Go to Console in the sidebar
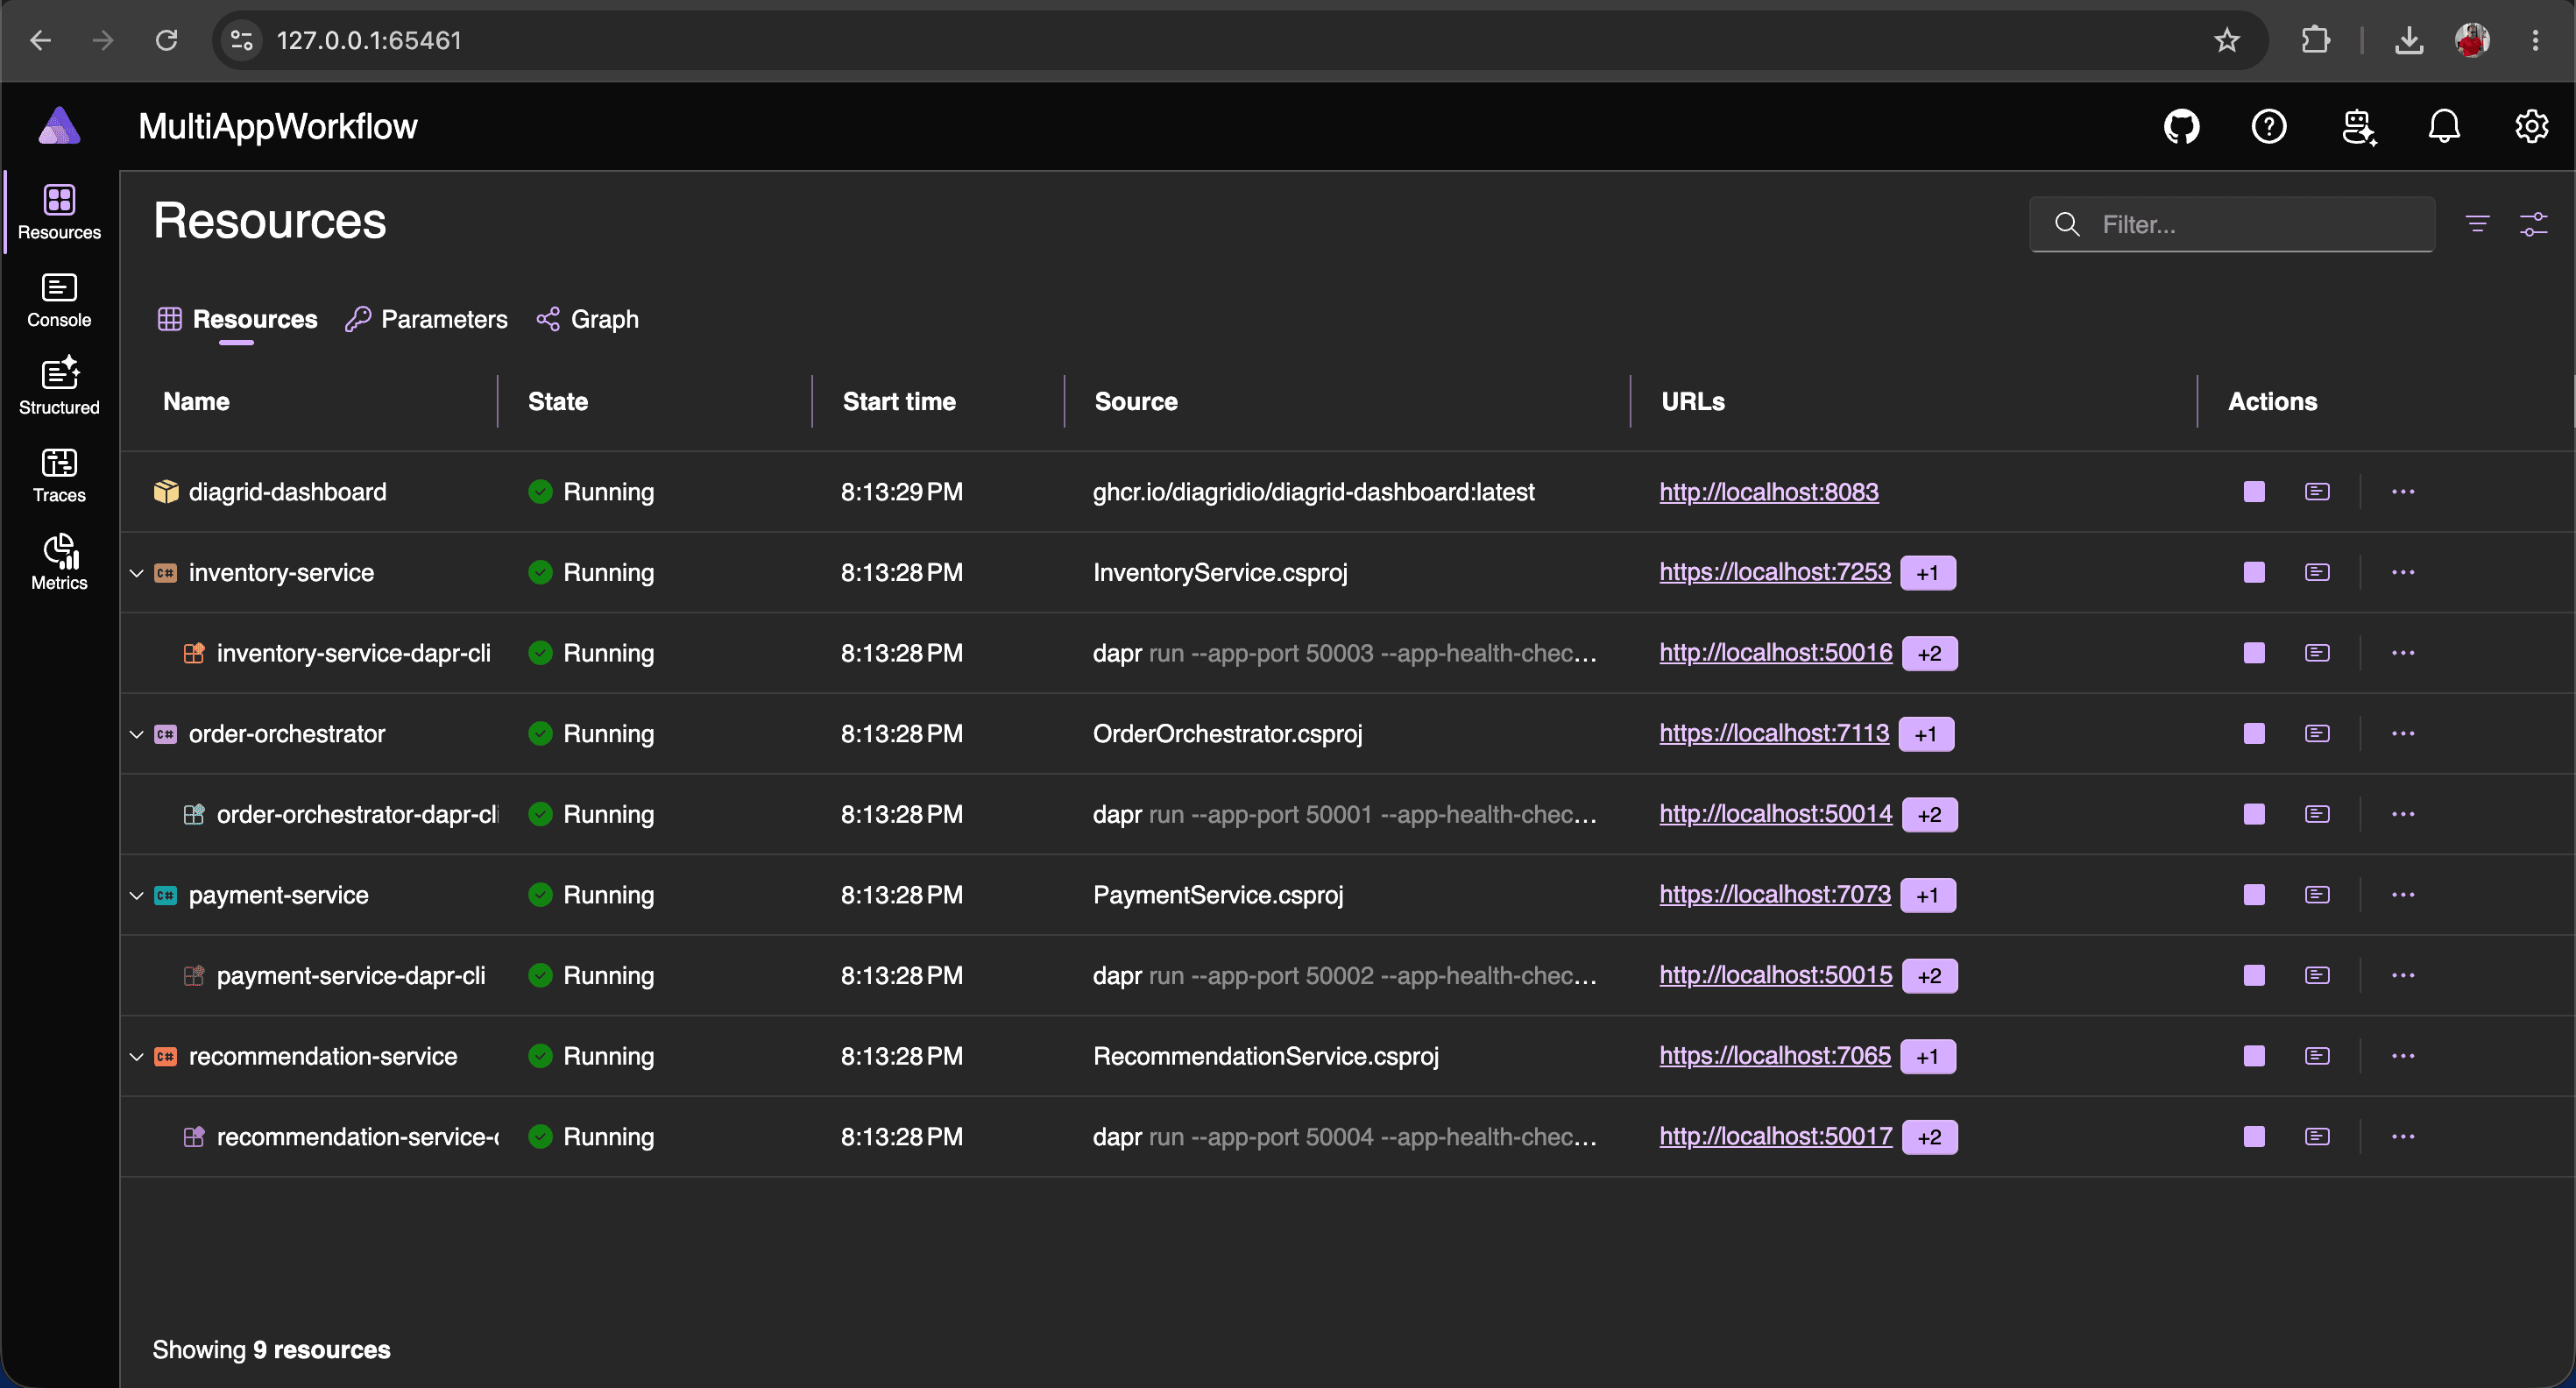Viewport: 2576px width, 1388px height. coord(59,300)
